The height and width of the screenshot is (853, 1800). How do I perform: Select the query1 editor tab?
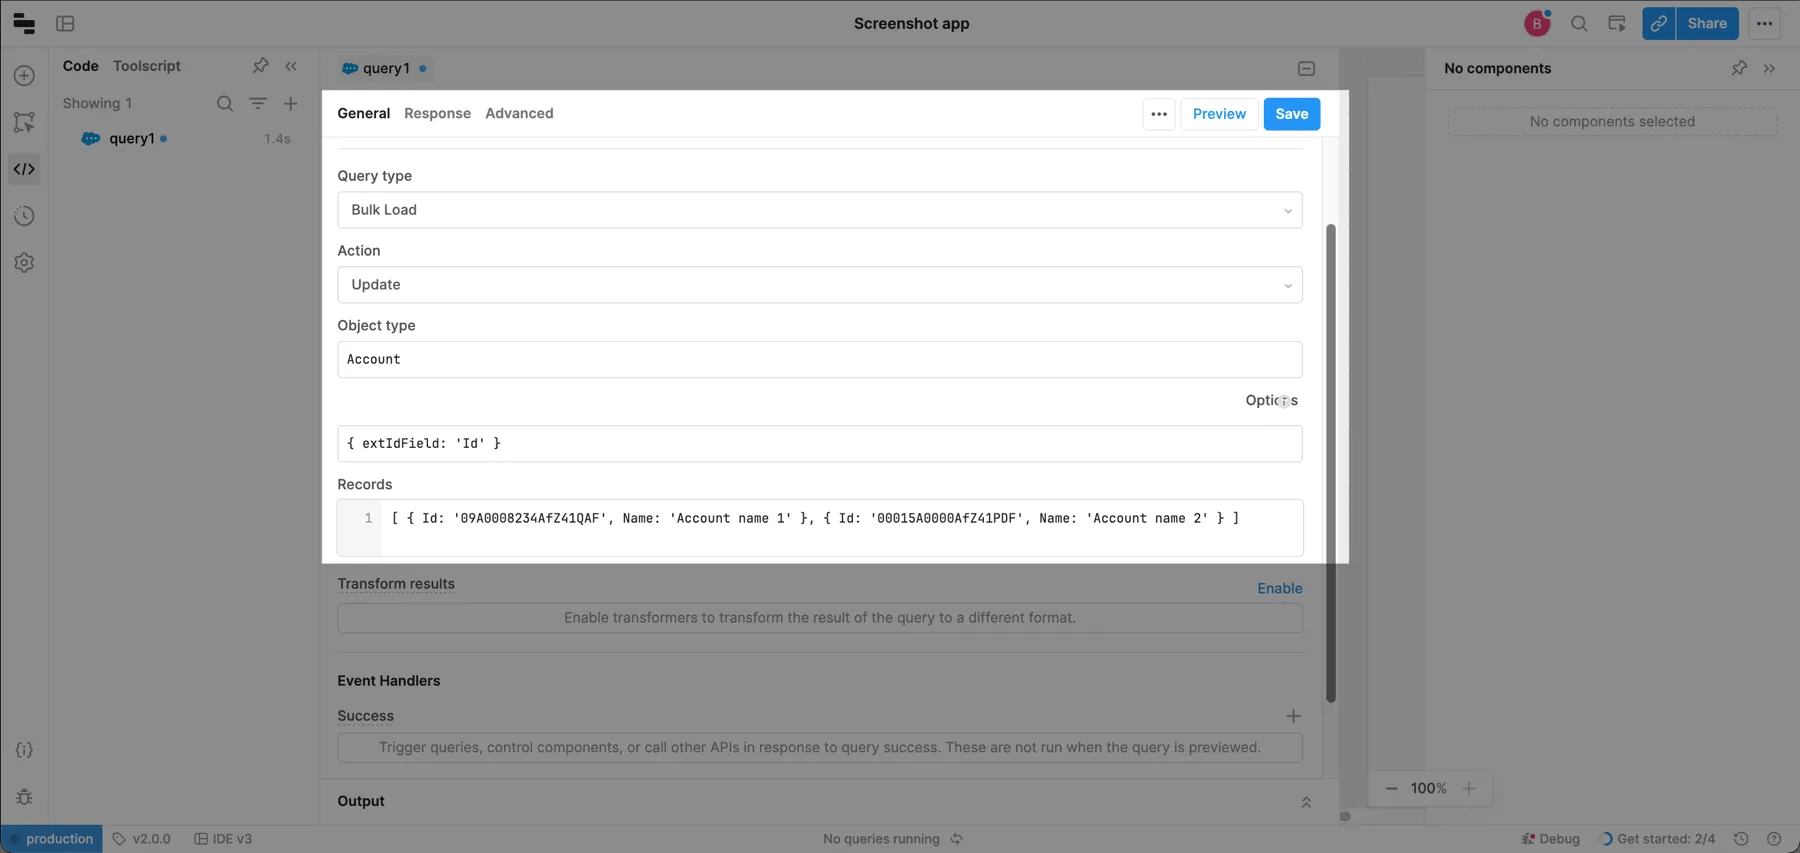coord(384,68)
